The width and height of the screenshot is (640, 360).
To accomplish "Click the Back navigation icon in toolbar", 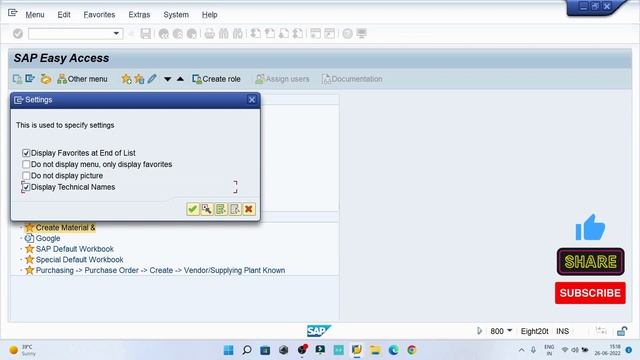I will (x=164, y=33).
